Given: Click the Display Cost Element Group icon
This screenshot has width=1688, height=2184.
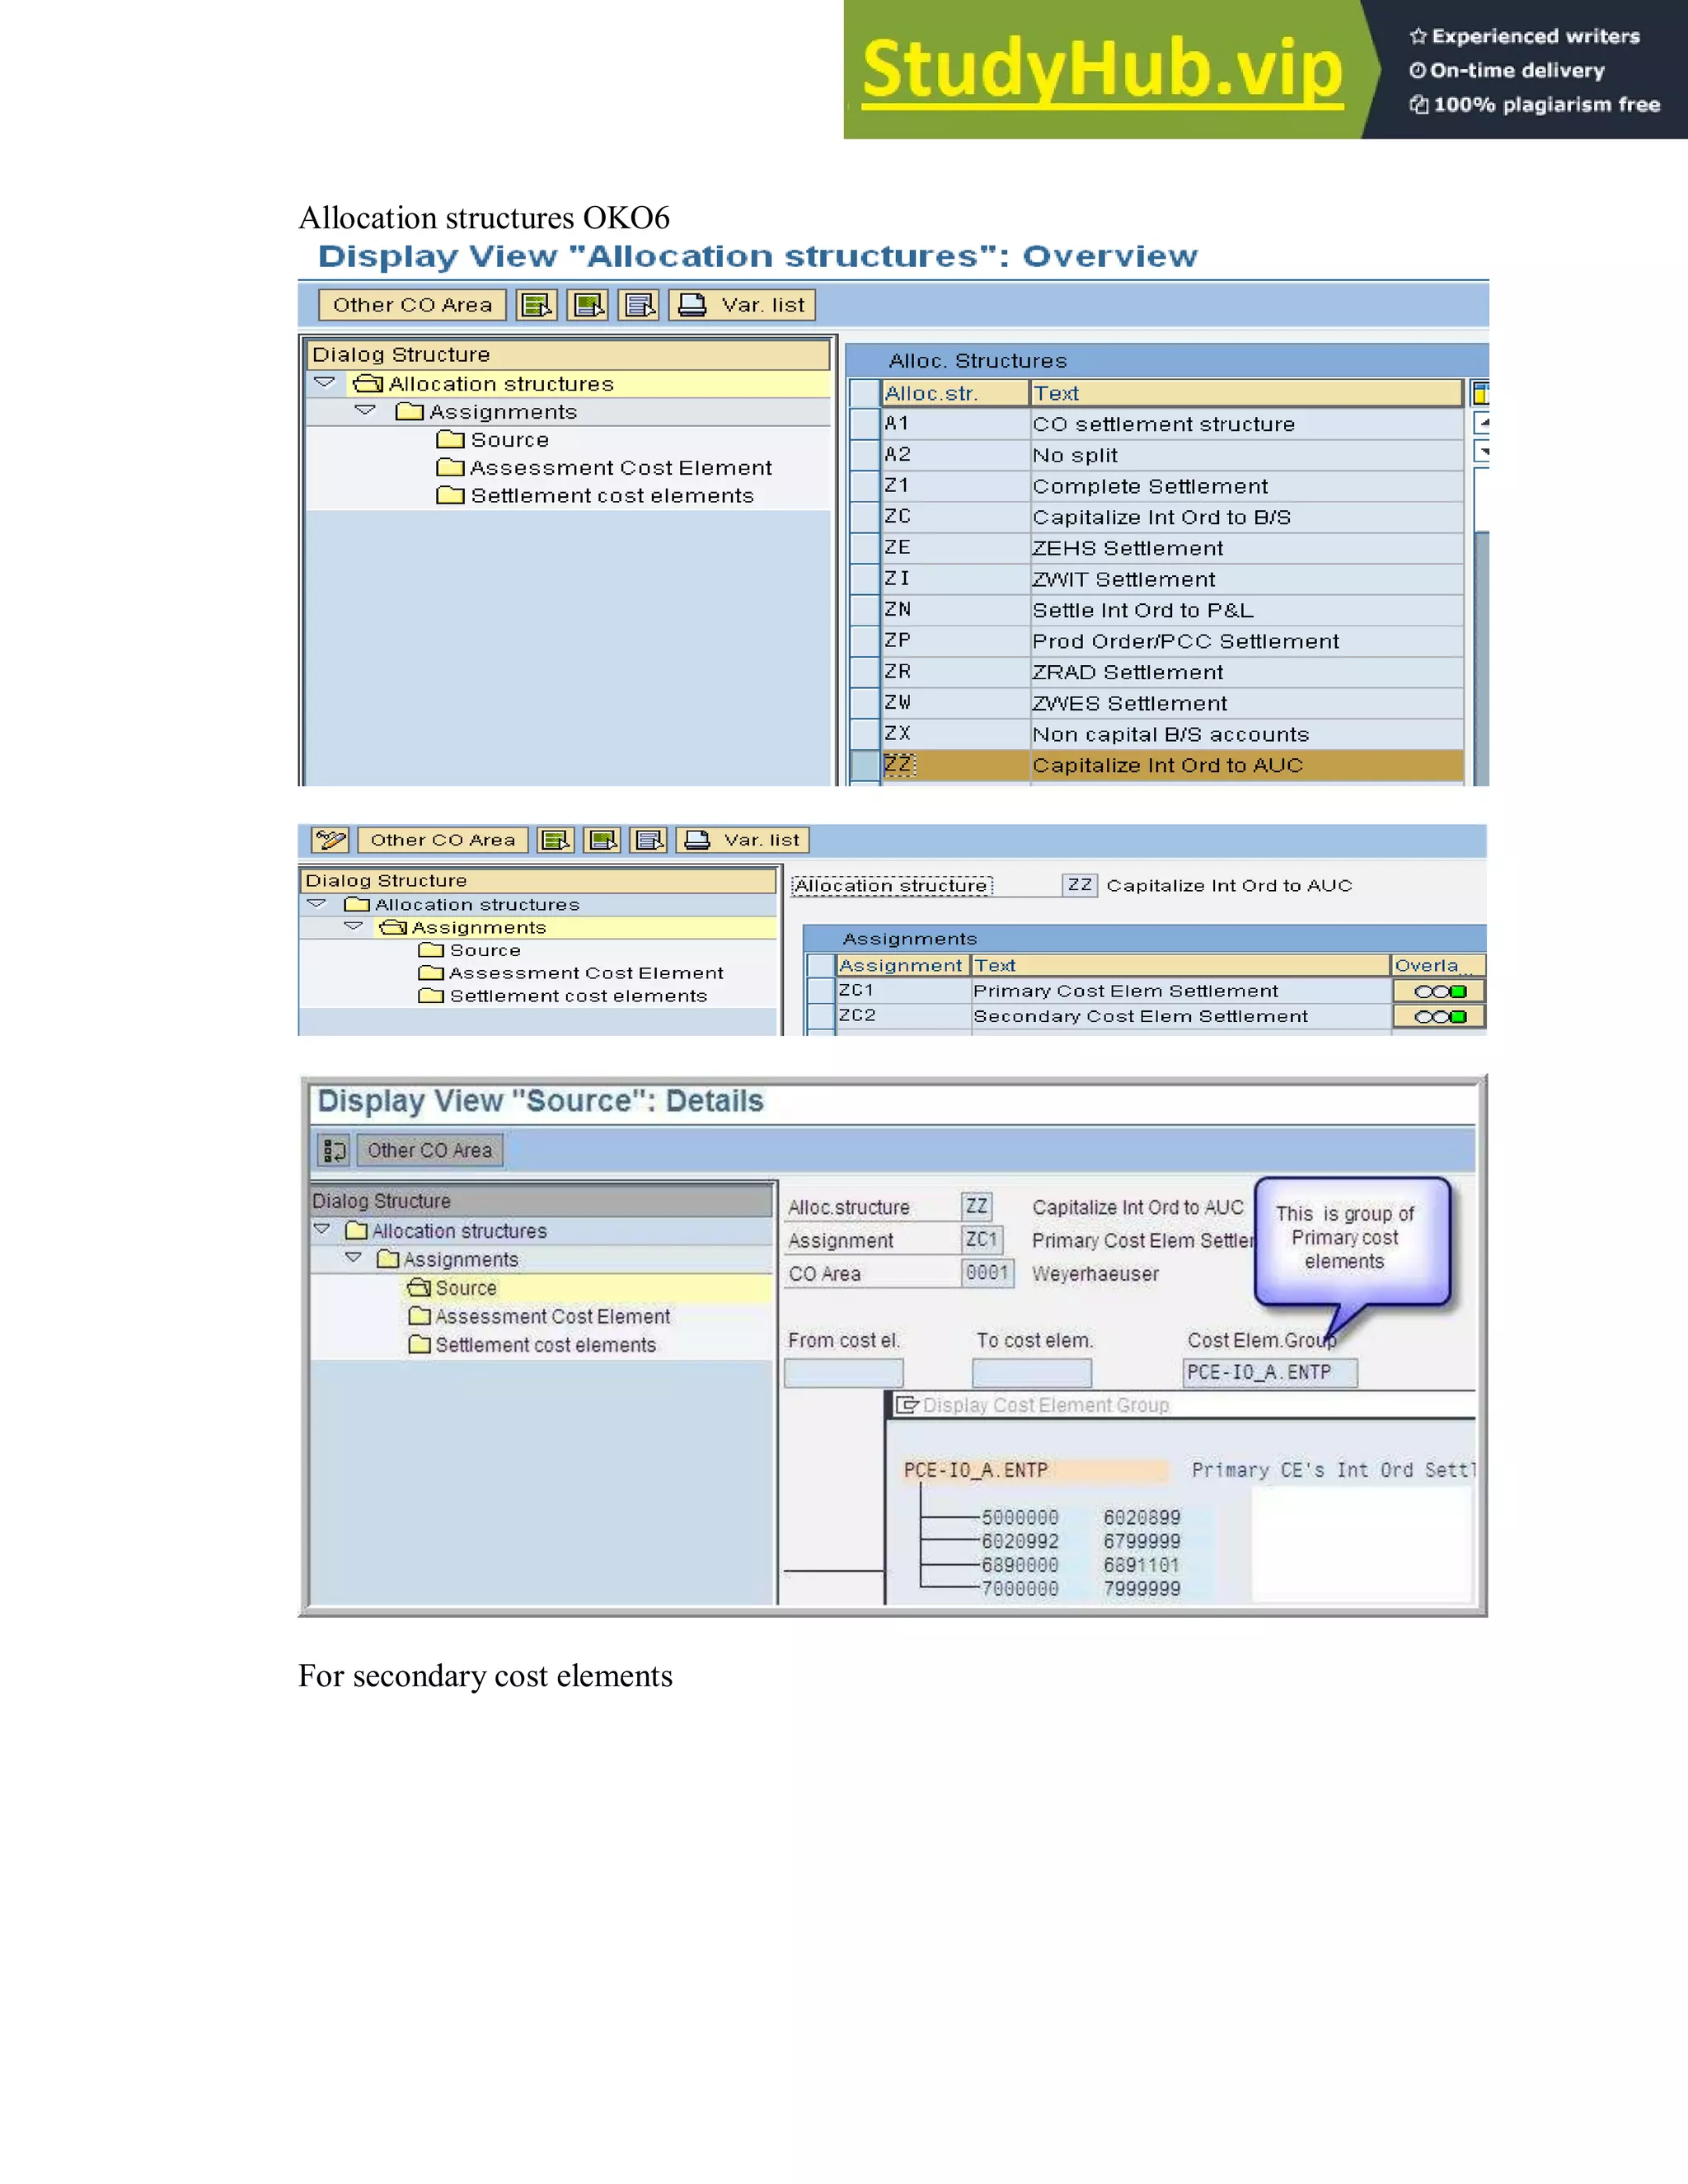Looking at the screenshot, I should tap(907, 1405).
